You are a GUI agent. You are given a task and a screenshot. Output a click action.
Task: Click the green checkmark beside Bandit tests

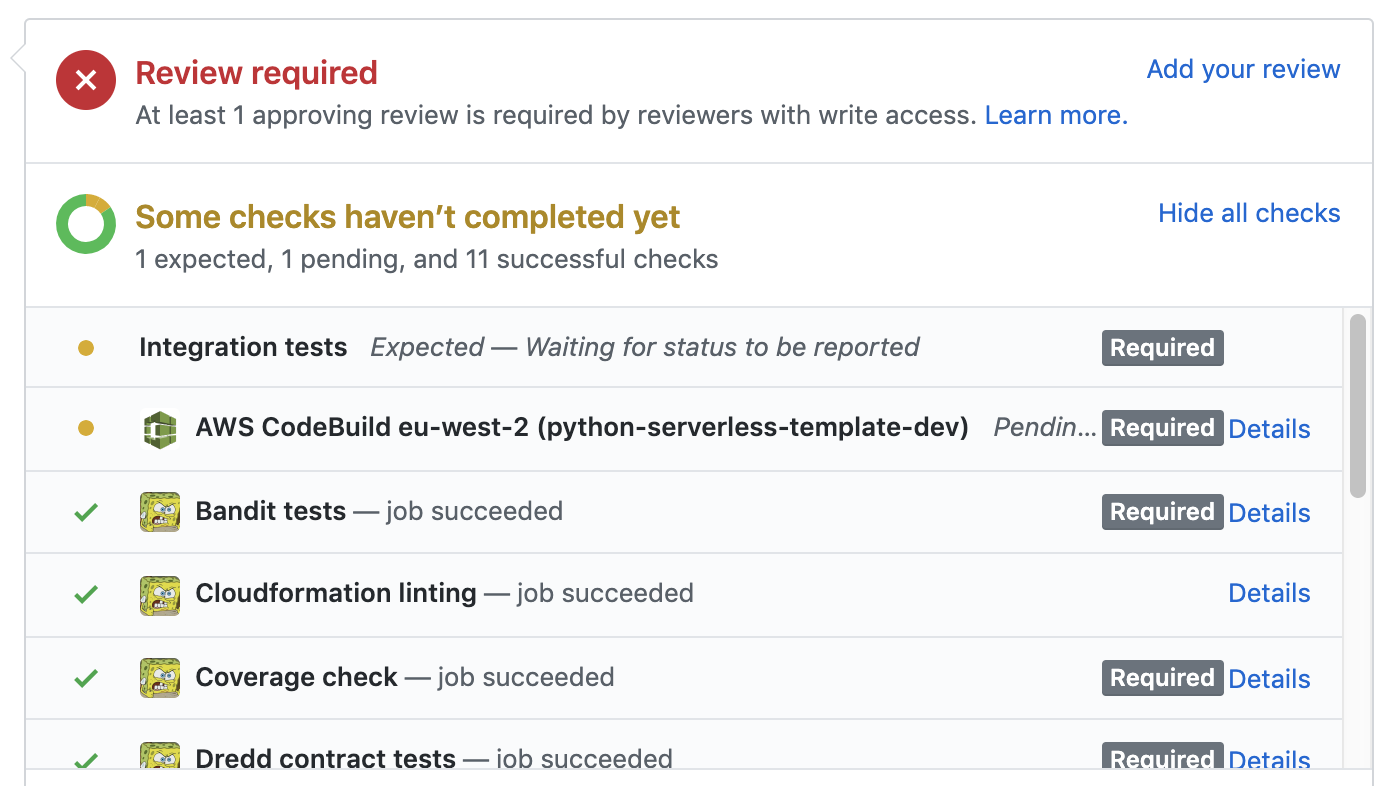[x=86, y=512]
